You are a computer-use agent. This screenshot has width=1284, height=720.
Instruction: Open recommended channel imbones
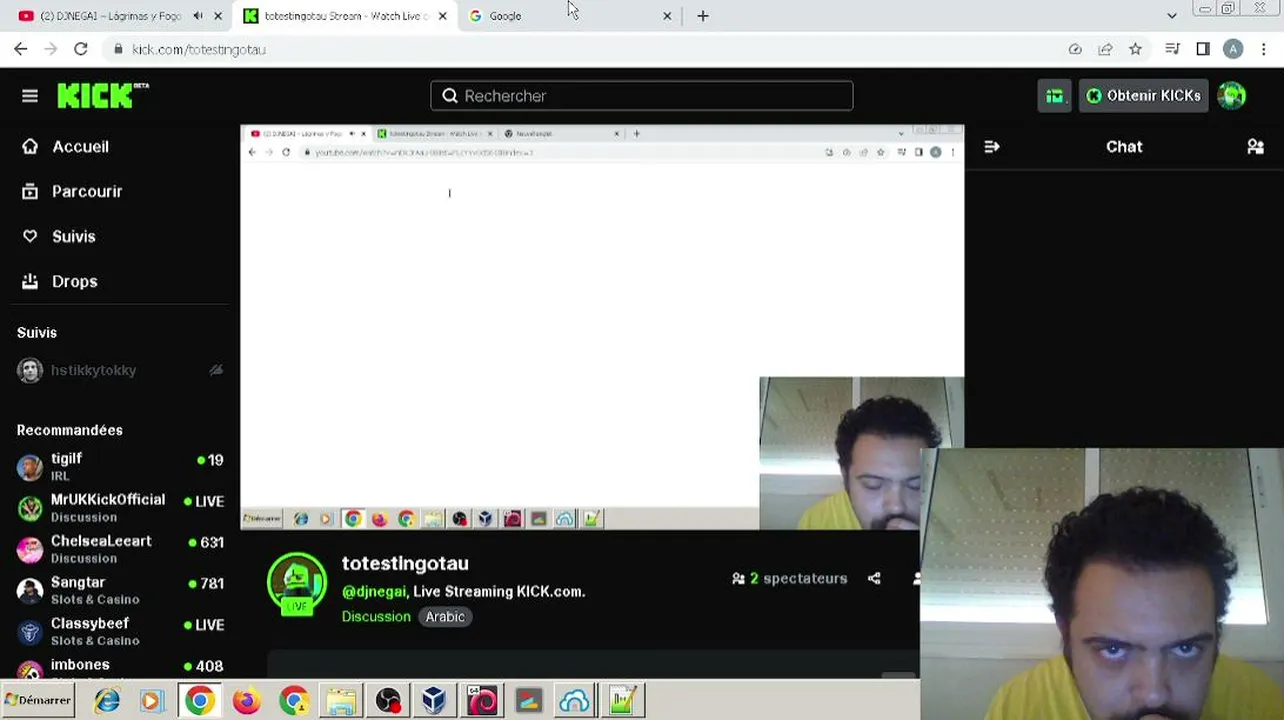point(120,667)
